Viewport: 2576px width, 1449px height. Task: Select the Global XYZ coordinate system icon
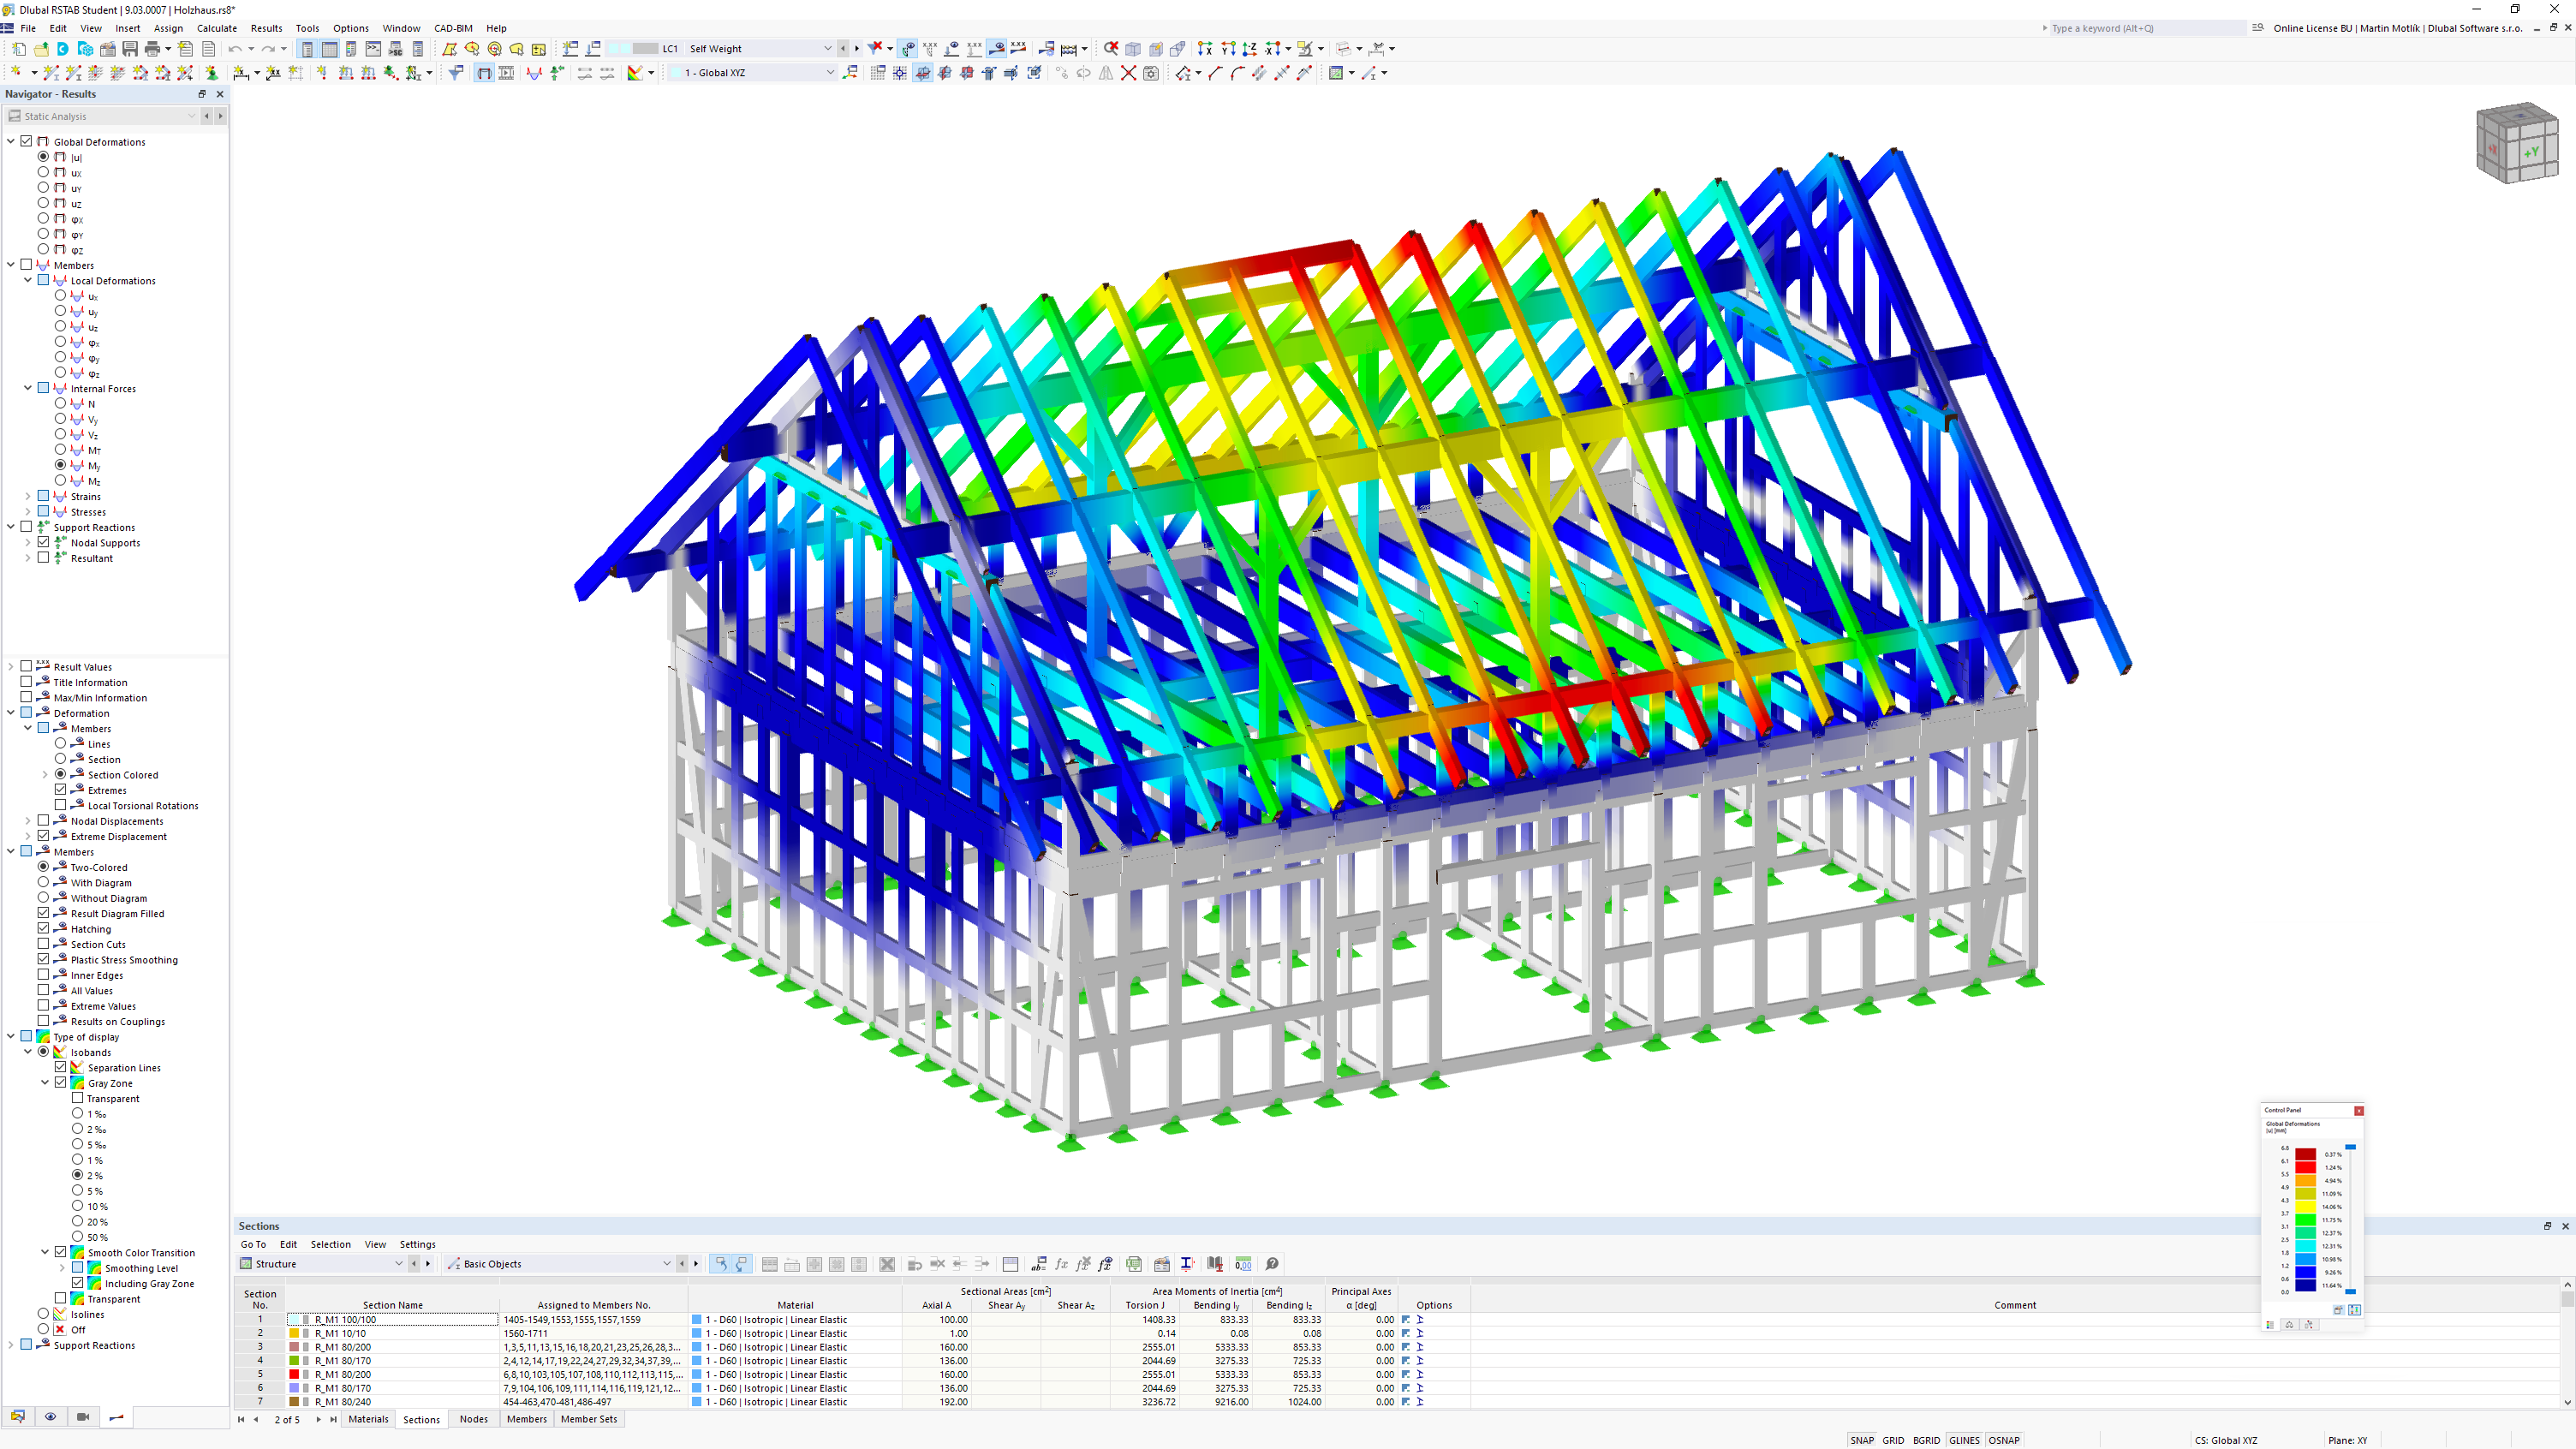point(850,73)
